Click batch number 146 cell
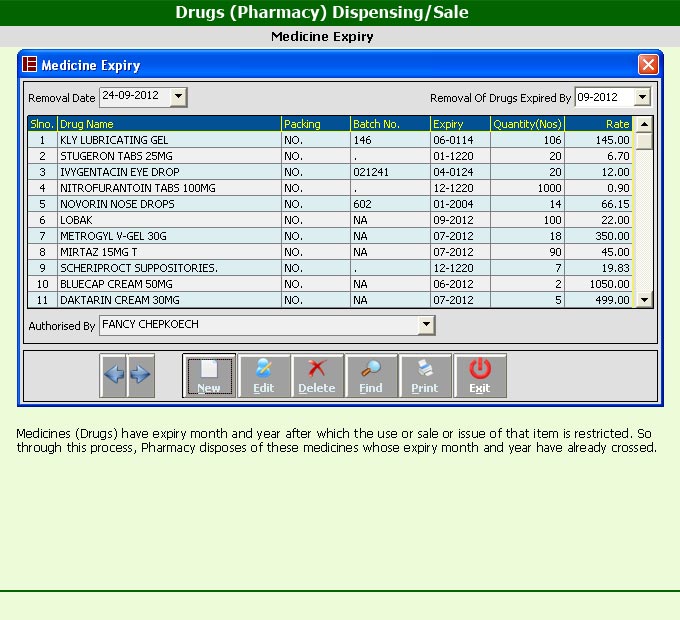The image size is (680, 620). click(x=390, y=140)
